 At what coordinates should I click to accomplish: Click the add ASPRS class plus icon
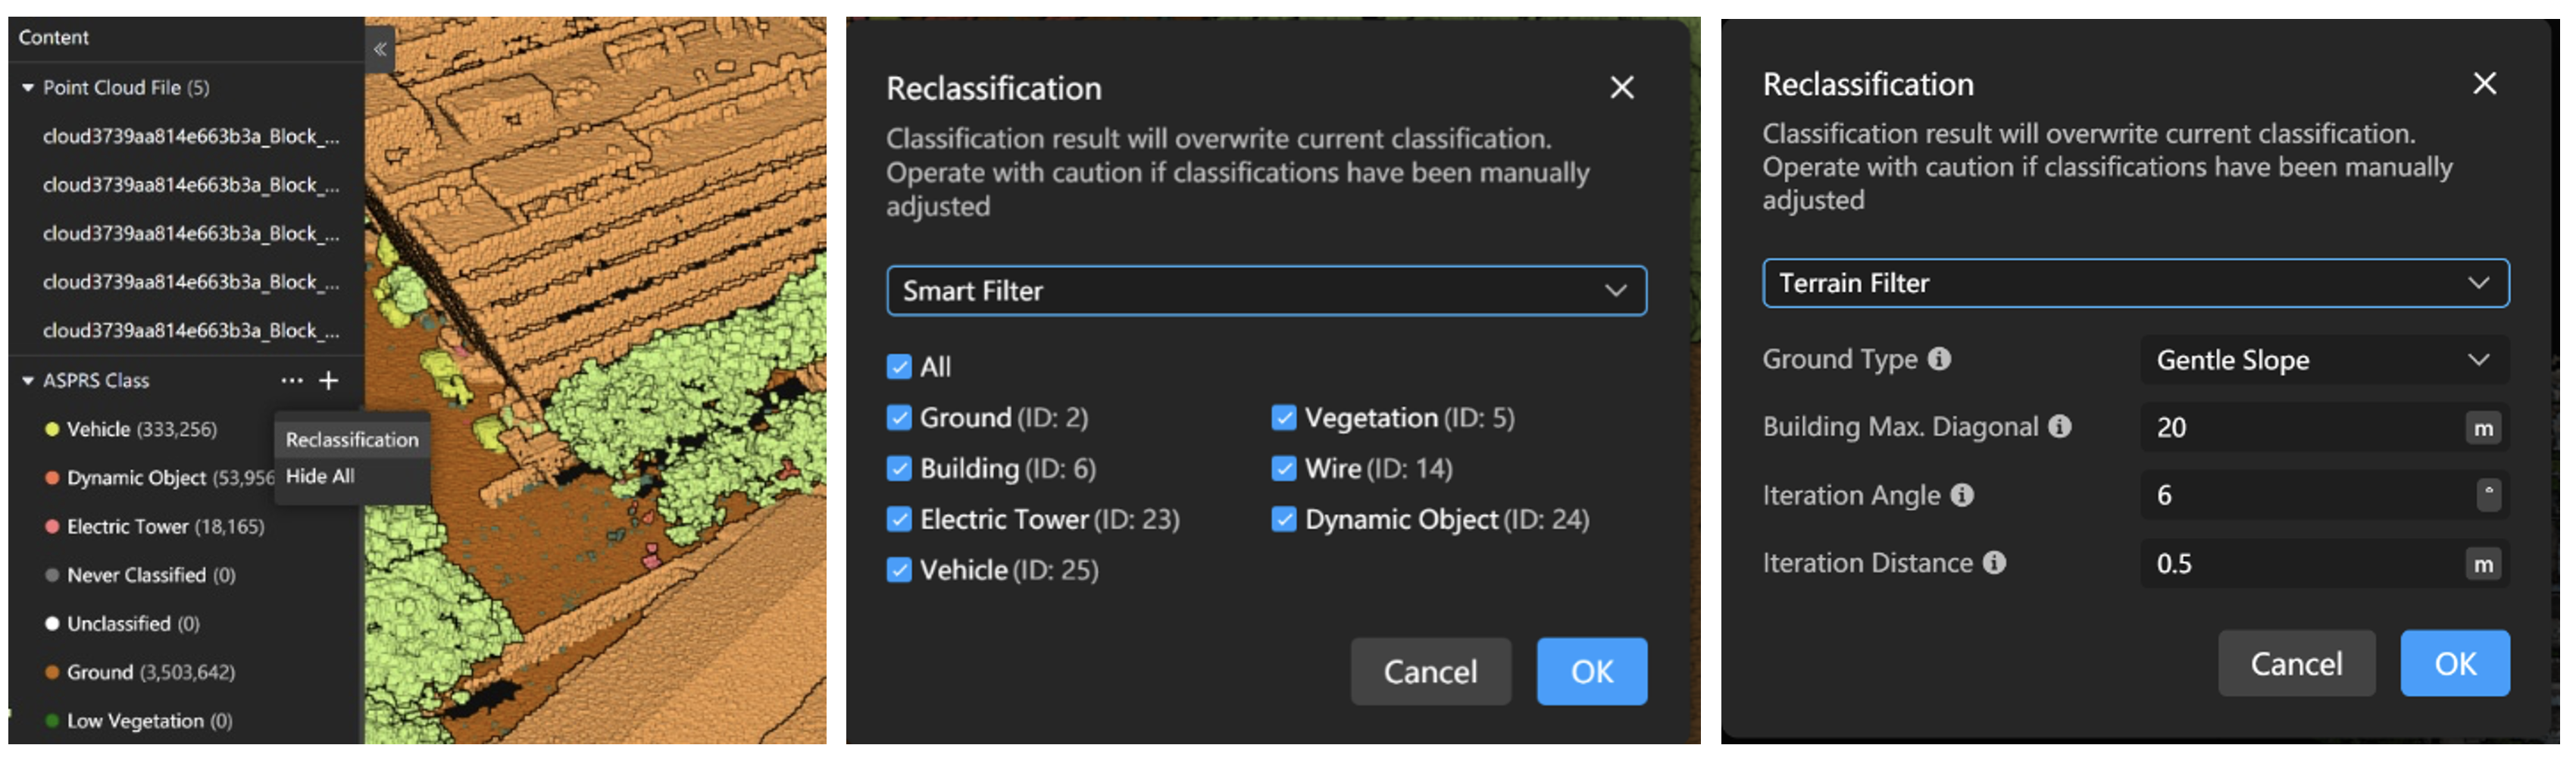(329, 380)
